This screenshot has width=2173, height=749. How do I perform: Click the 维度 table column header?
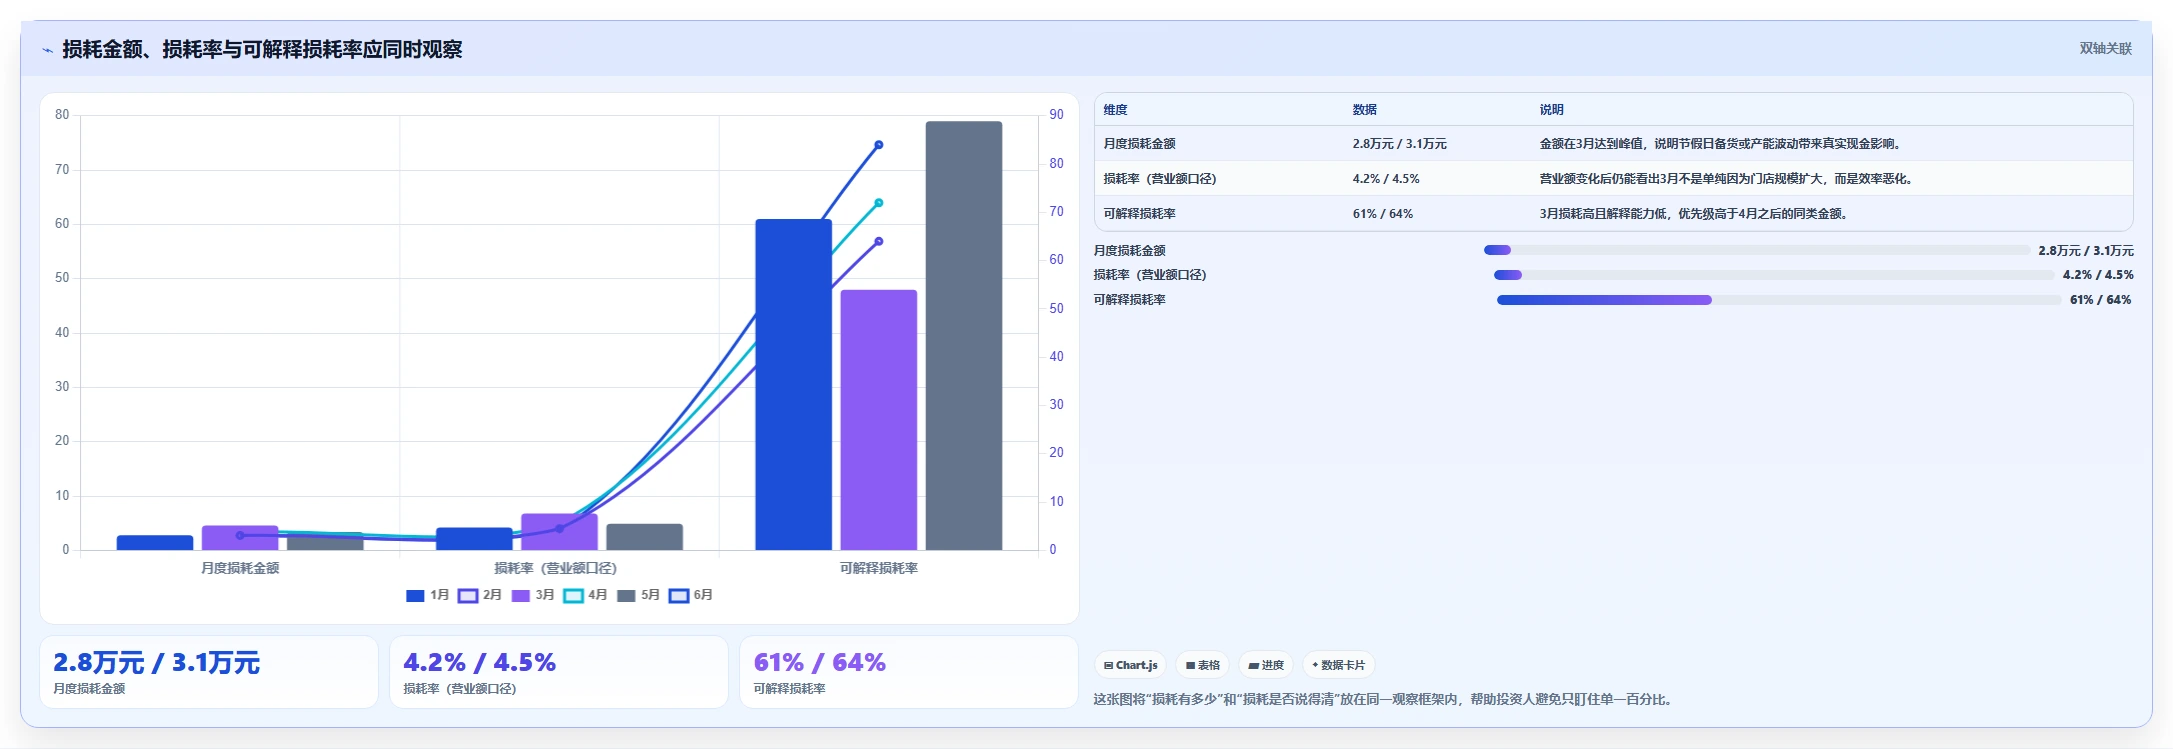point(1115,110)
